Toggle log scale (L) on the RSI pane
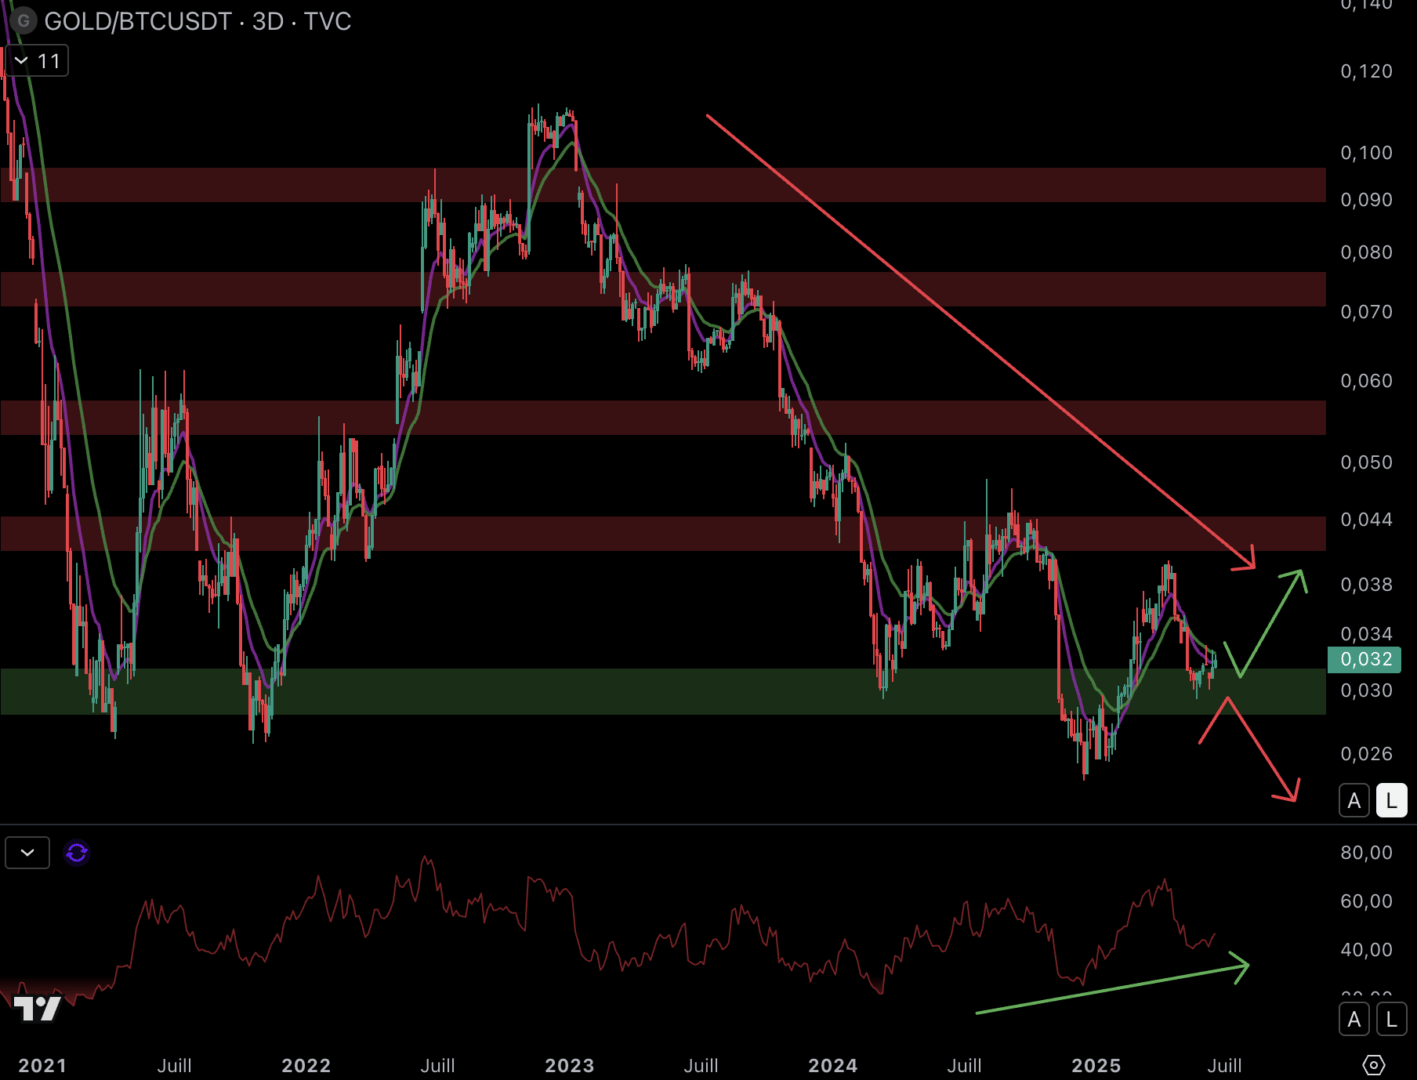Image resolution: width=1417 pixels, height=1080 pixels. click(x=1391, y=1019)
